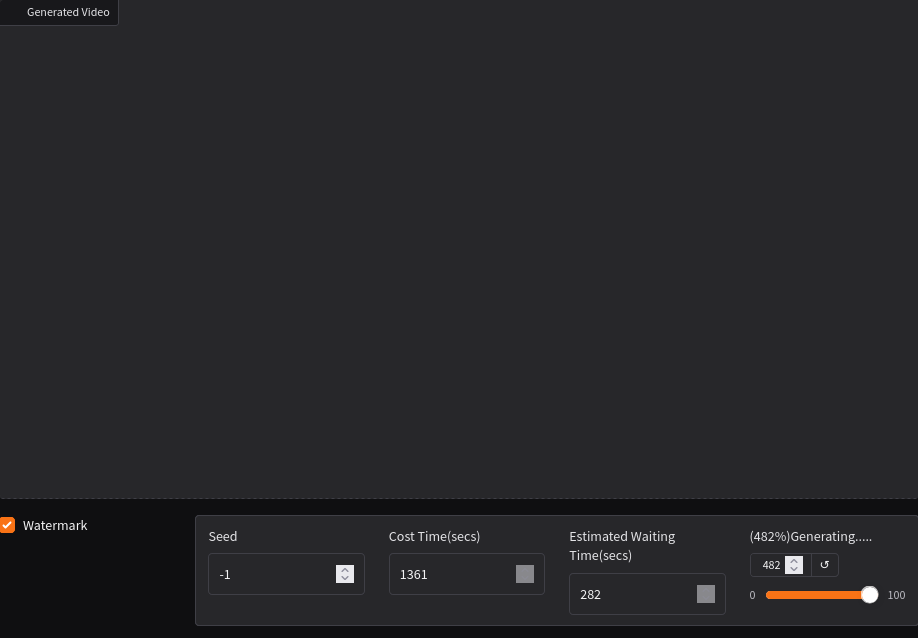Click the (482%)Generating..... status text
918x638 pixels.
coord(810,536)
